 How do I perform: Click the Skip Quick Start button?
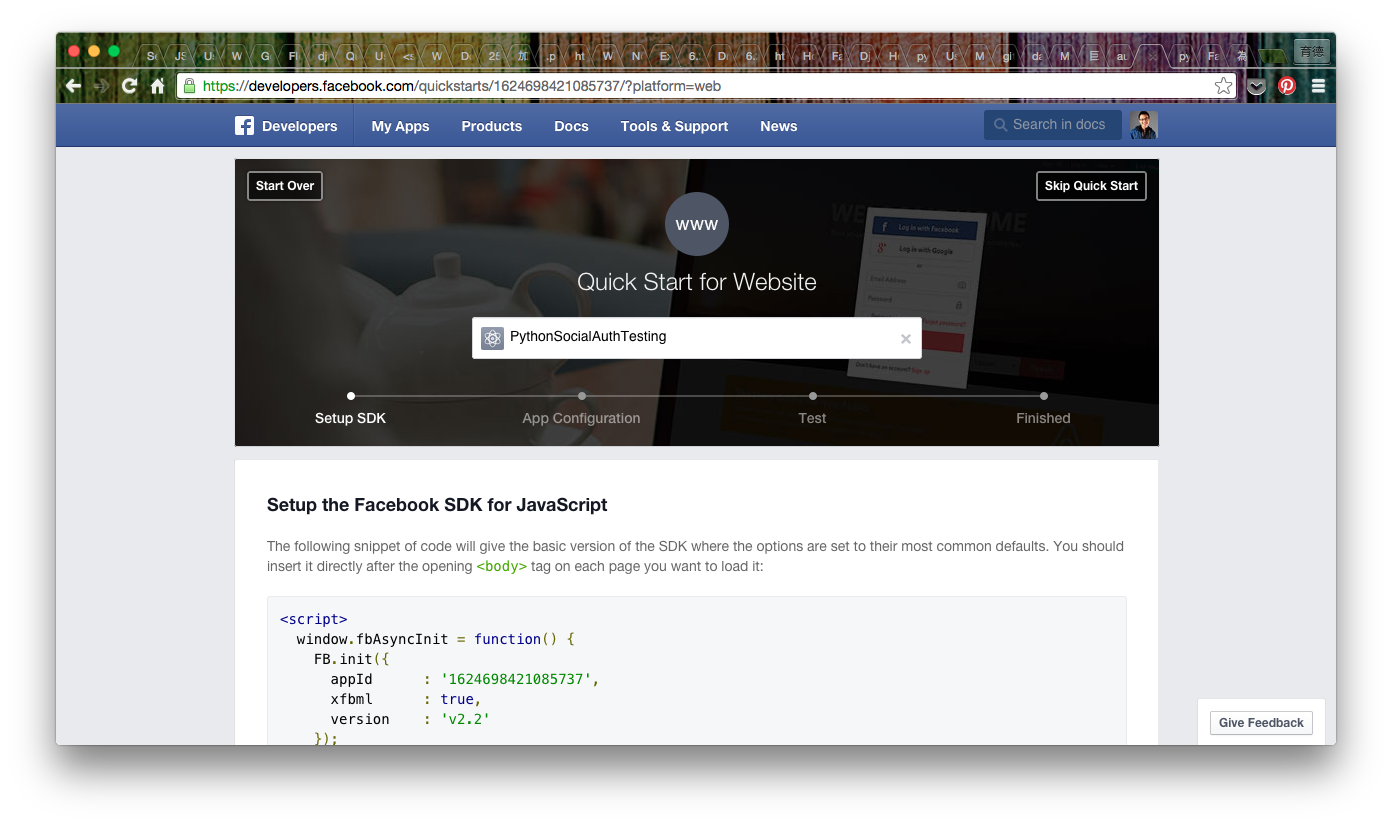1091,186
